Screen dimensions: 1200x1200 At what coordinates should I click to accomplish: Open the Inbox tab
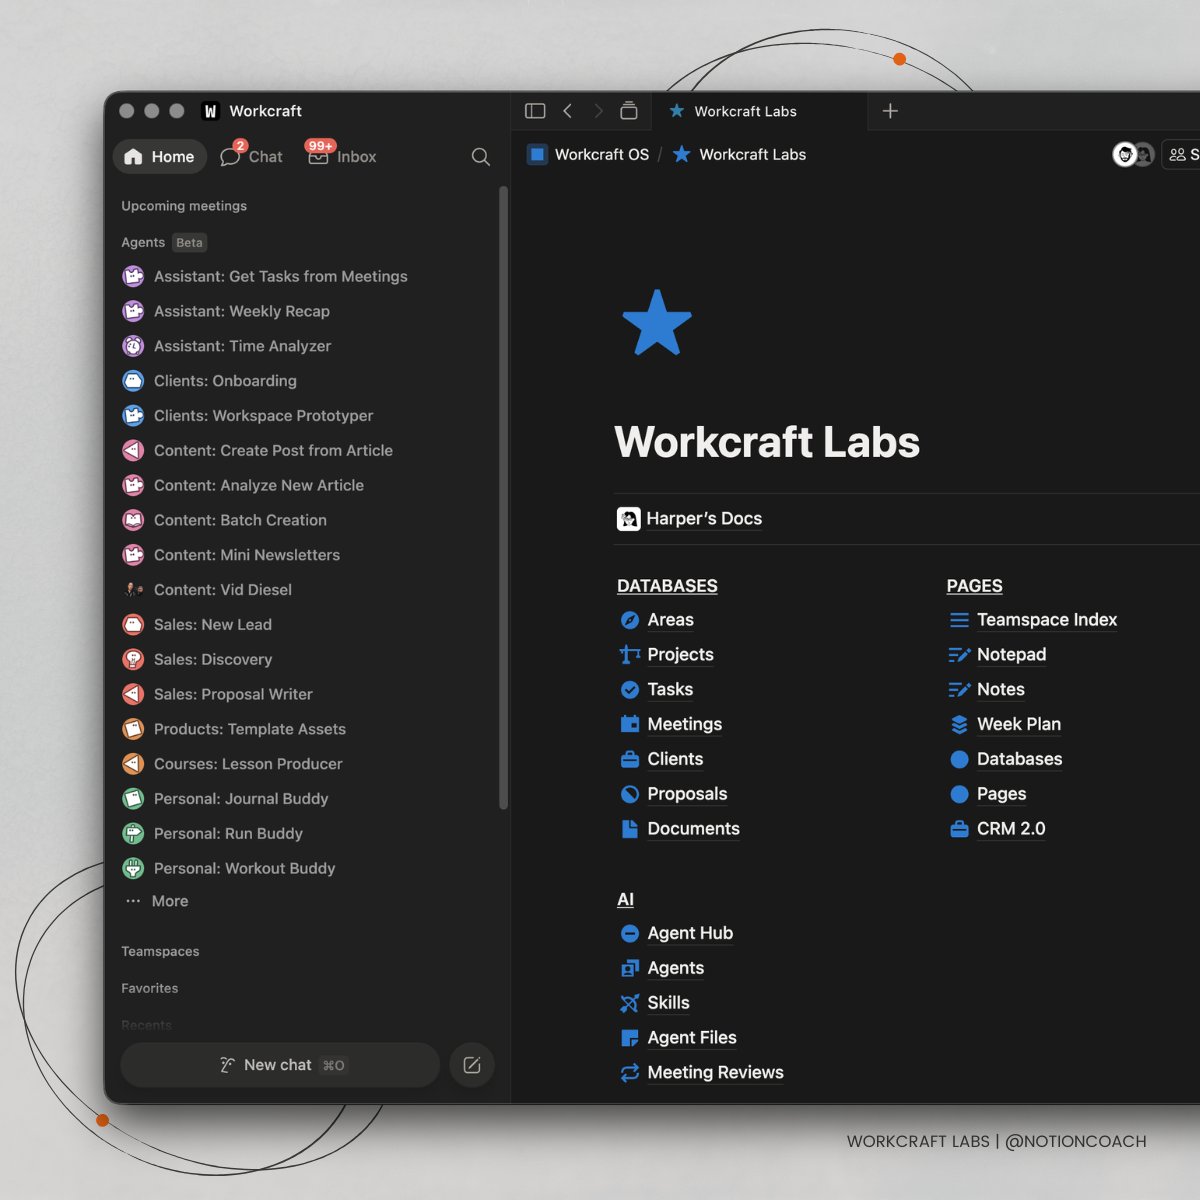coord(342,157)
